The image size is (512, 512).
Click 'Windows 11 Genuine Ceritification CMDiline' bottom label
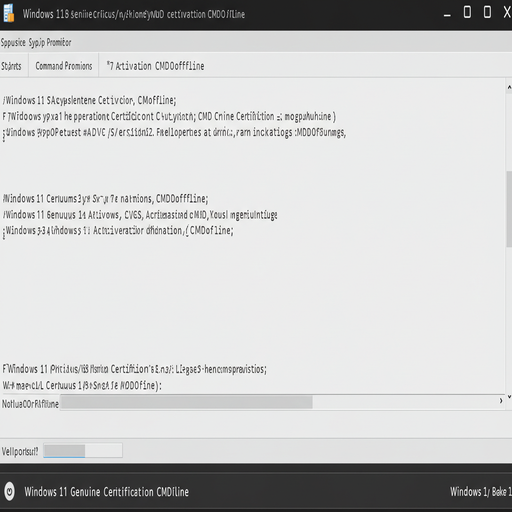tap(106, 492)
